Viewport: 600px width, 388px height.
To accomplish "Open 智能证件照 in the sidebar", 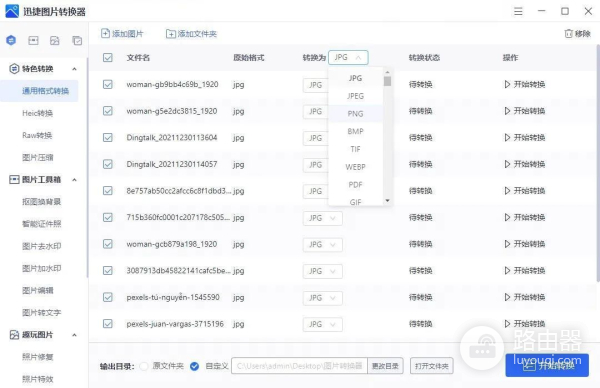I will coord(41,224).
